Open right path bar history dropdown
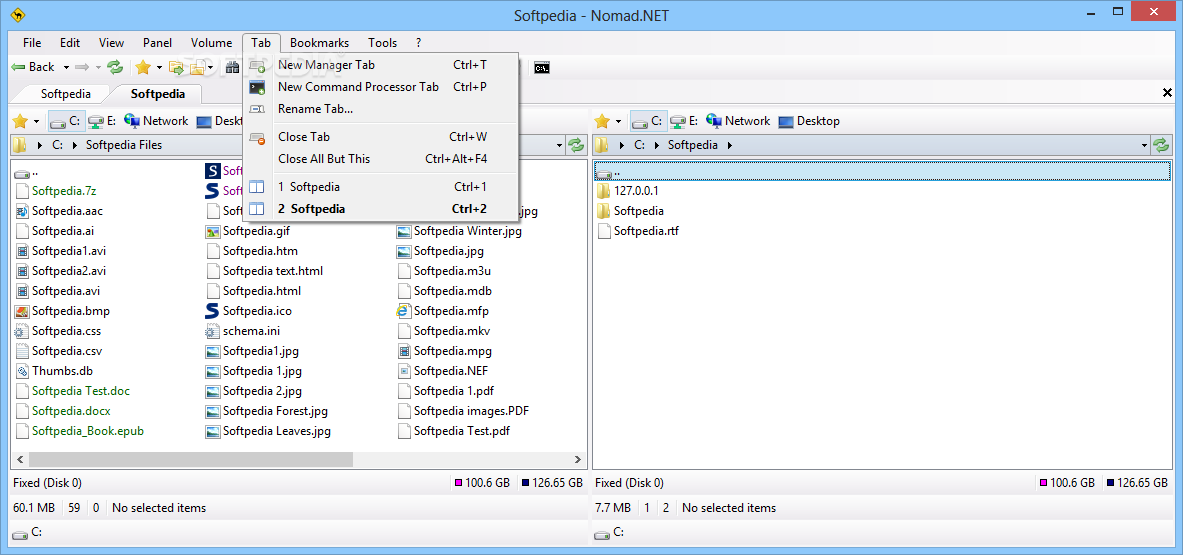This screenshot has width=1183, height=555. (x=1145, y=145)
